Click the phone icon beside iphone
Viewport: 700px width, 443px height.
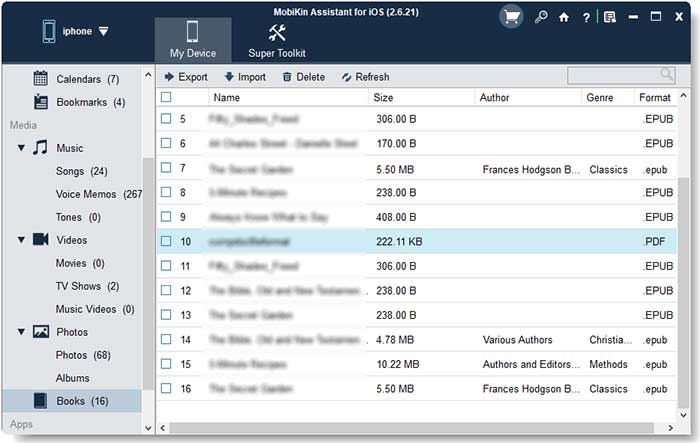pos(49,31)
